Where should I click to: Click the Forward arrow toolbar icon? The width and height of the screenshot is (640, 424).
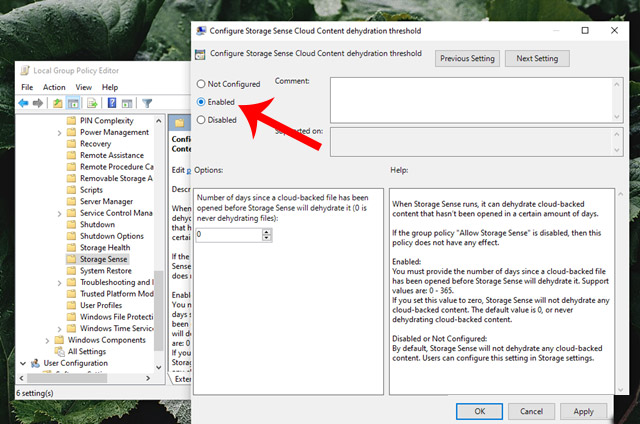pos(38,103)
